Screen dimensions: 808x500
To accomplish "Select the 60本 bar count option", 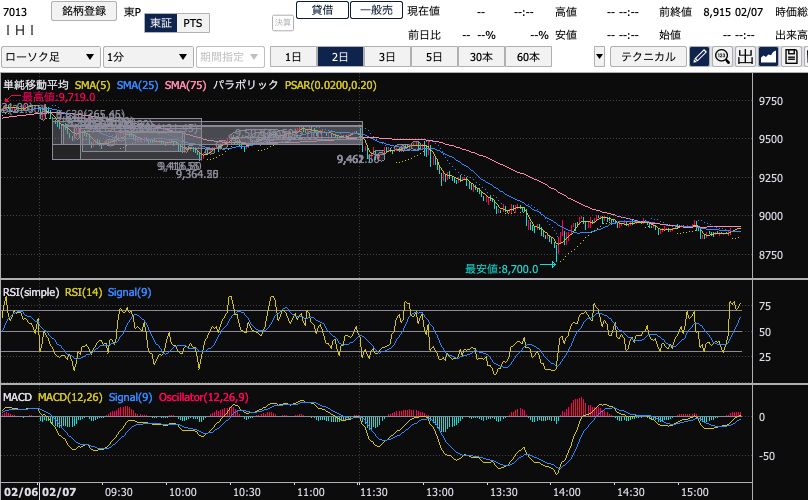I will 528,57.
